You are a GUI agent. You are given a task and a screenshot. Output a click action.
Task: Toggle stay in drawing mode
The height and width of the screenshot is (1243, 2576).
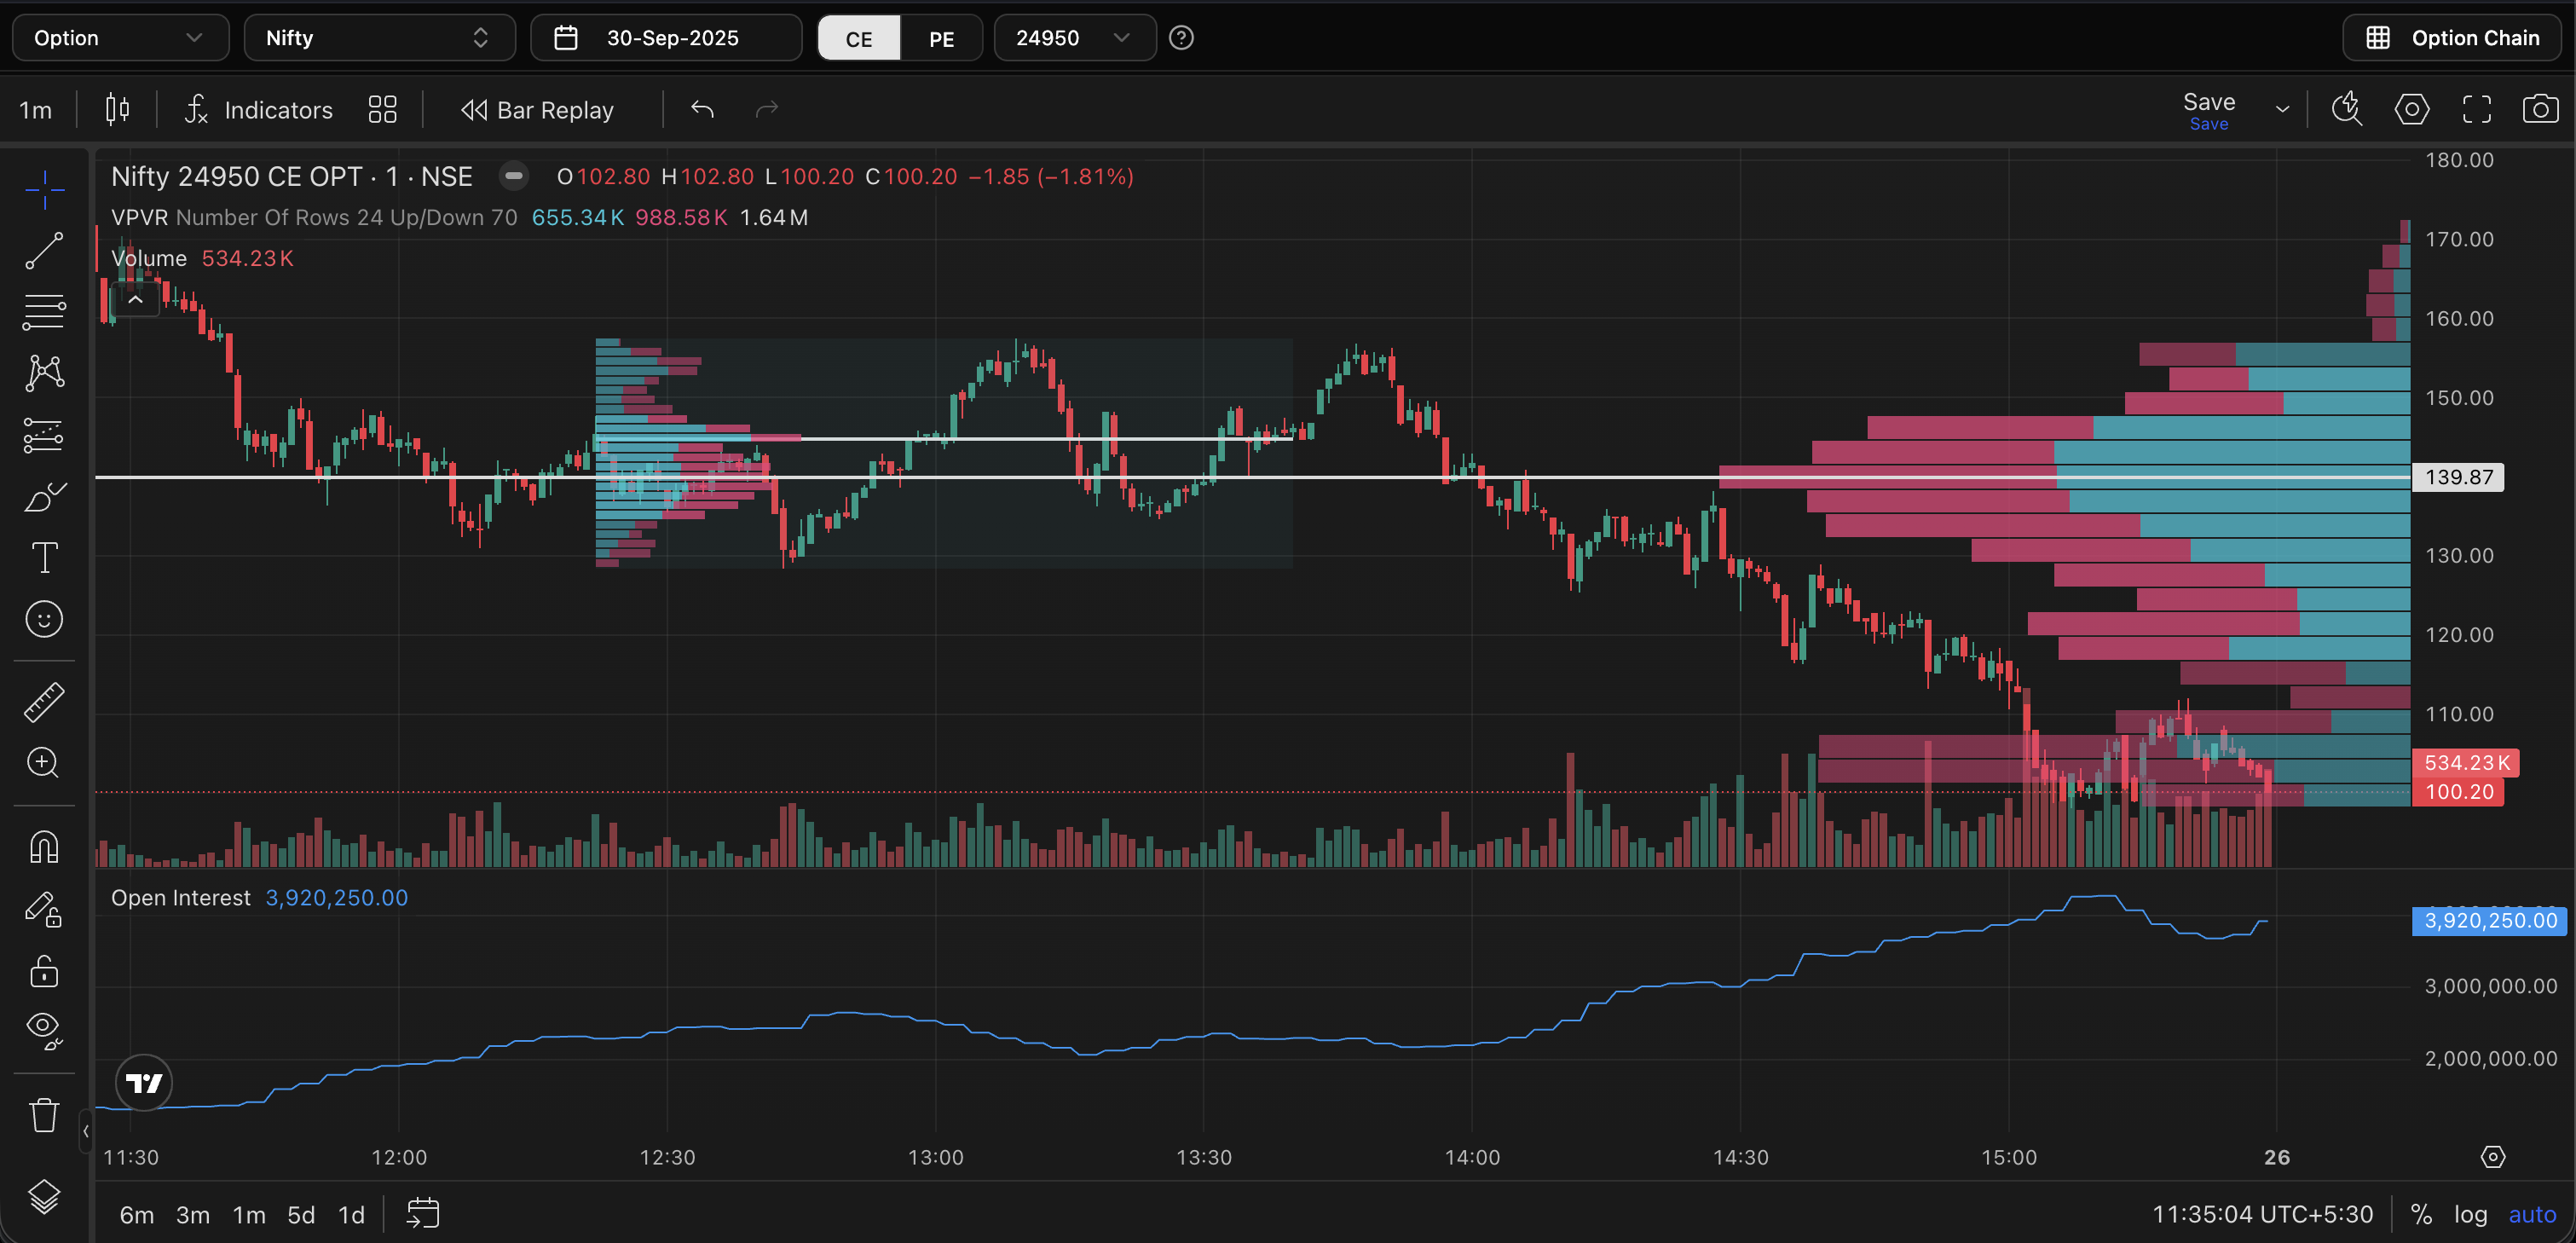click(44, 909)
